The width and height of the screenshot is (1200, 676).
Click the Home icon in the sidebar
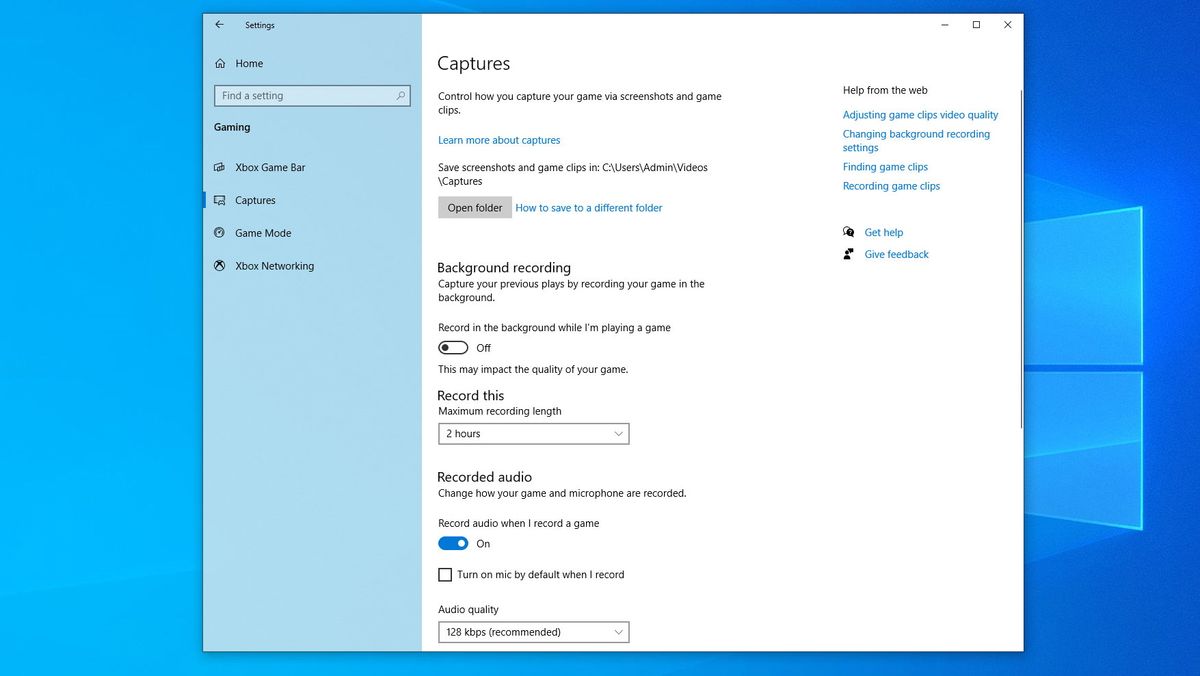(x=219, y=63)
